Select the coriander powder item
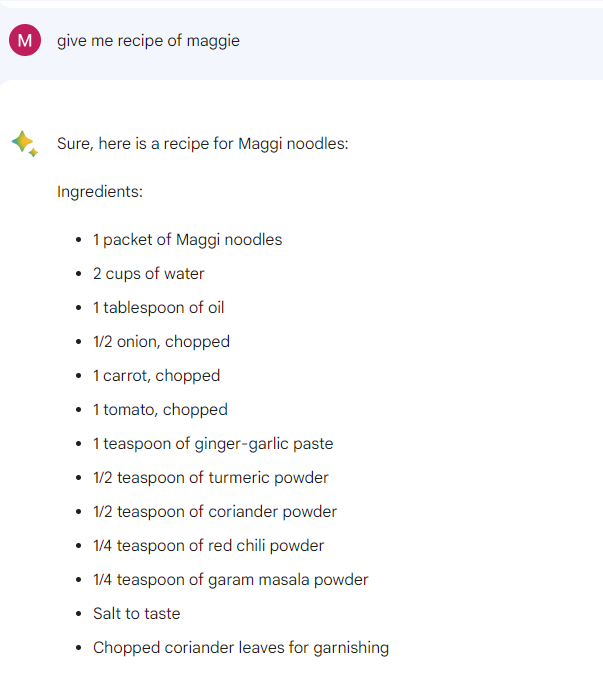Viewport: 603px width, 685px height. (215, 512)
